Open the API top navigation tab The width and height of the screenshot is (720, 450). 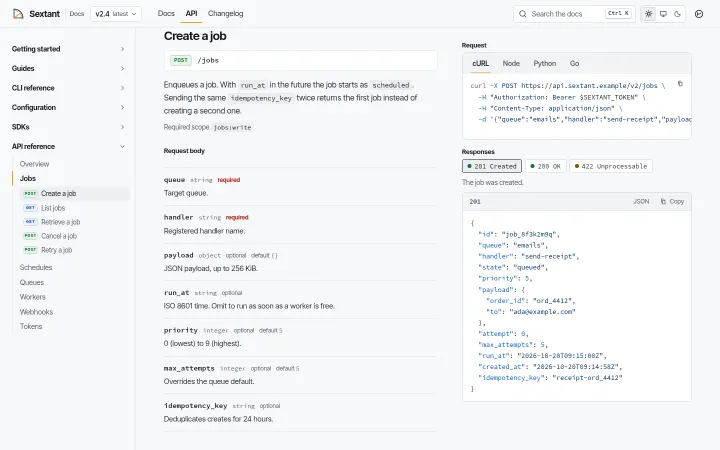pos(191,14)
